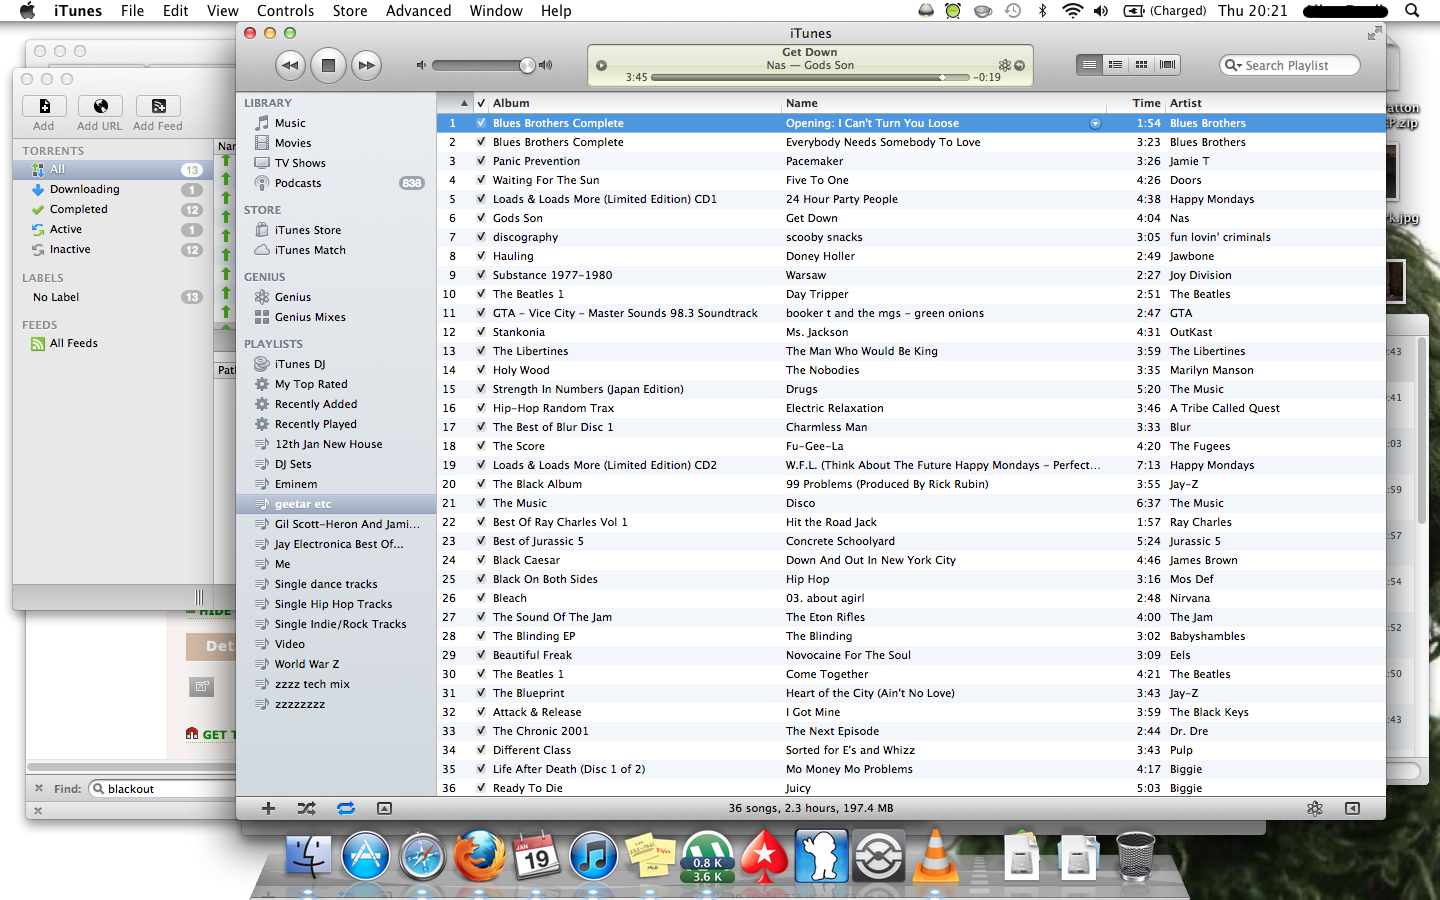Select the iTunes DJ playlist
The height and width of the screenshot is (900, 1440).
tap(300, 364)
